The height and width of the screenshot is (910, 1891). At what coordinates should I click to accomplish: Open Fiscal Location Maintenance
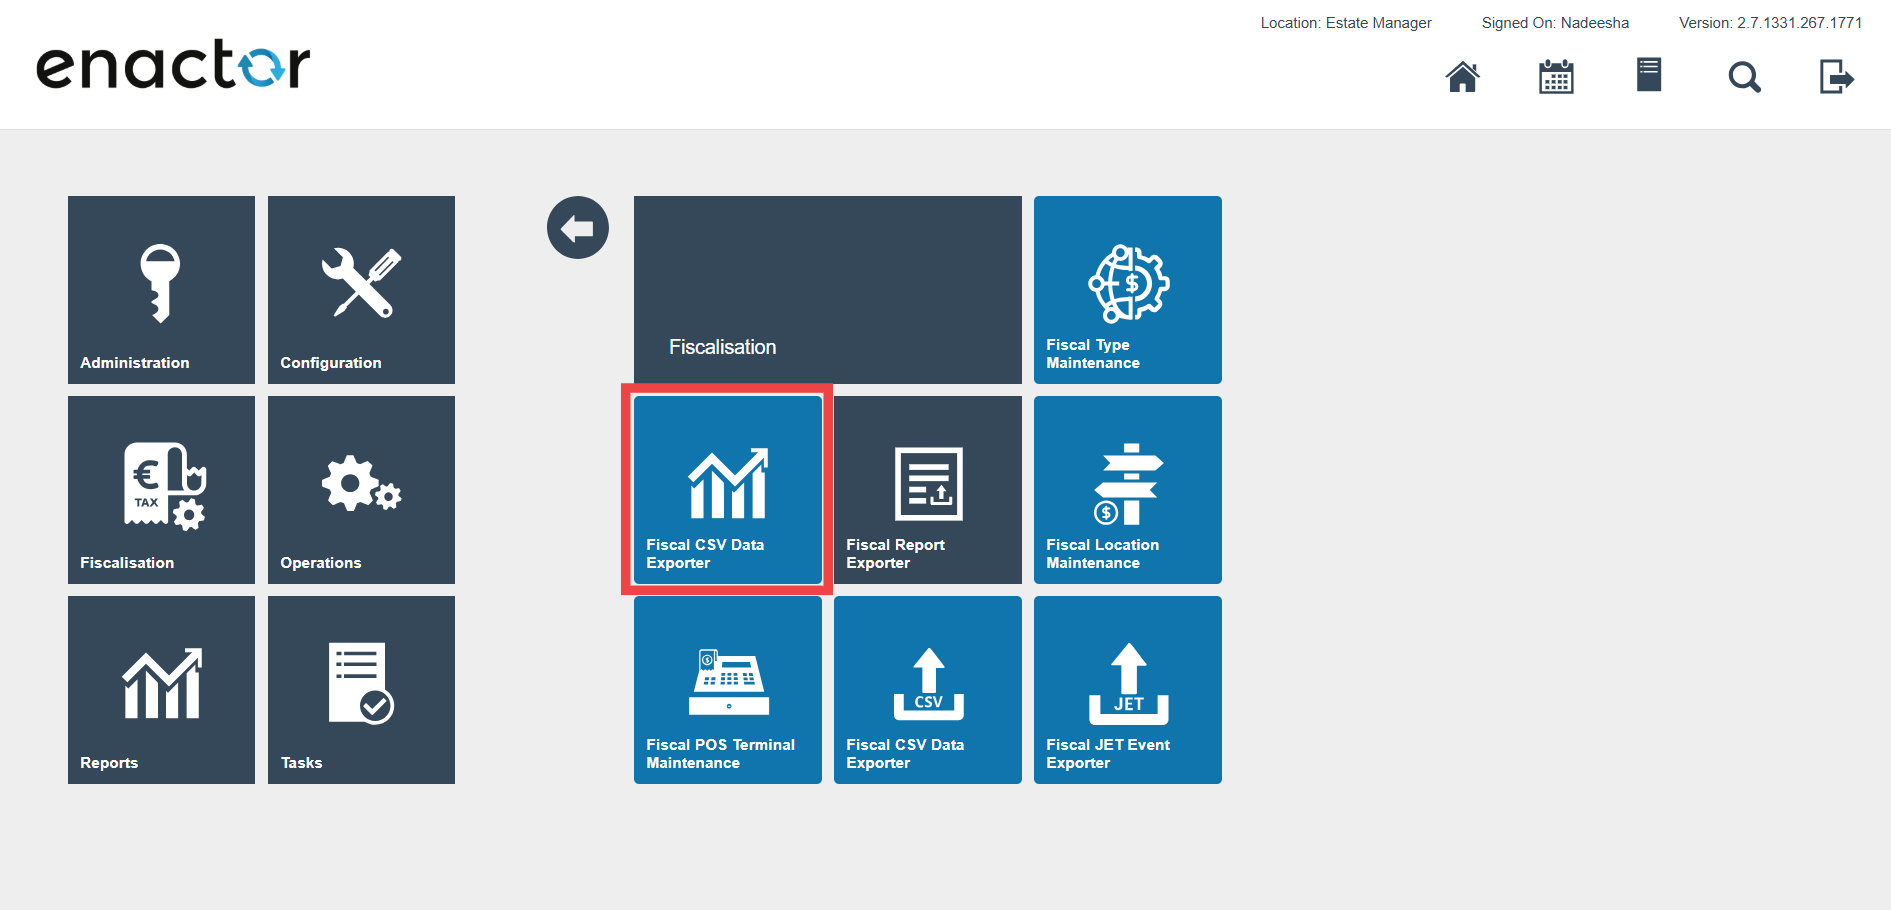[x=1128, y=490]
